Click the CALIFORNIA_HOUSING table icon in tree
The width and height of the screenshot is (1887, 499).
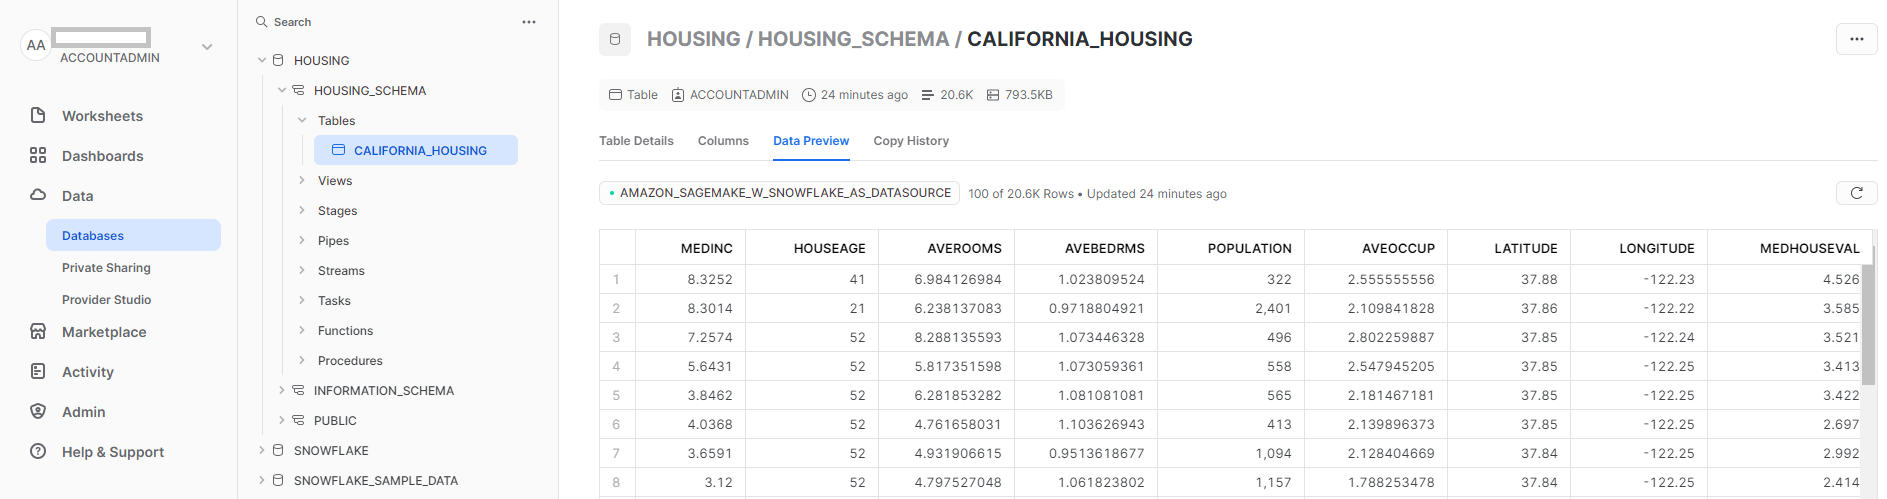click(339, 150)
